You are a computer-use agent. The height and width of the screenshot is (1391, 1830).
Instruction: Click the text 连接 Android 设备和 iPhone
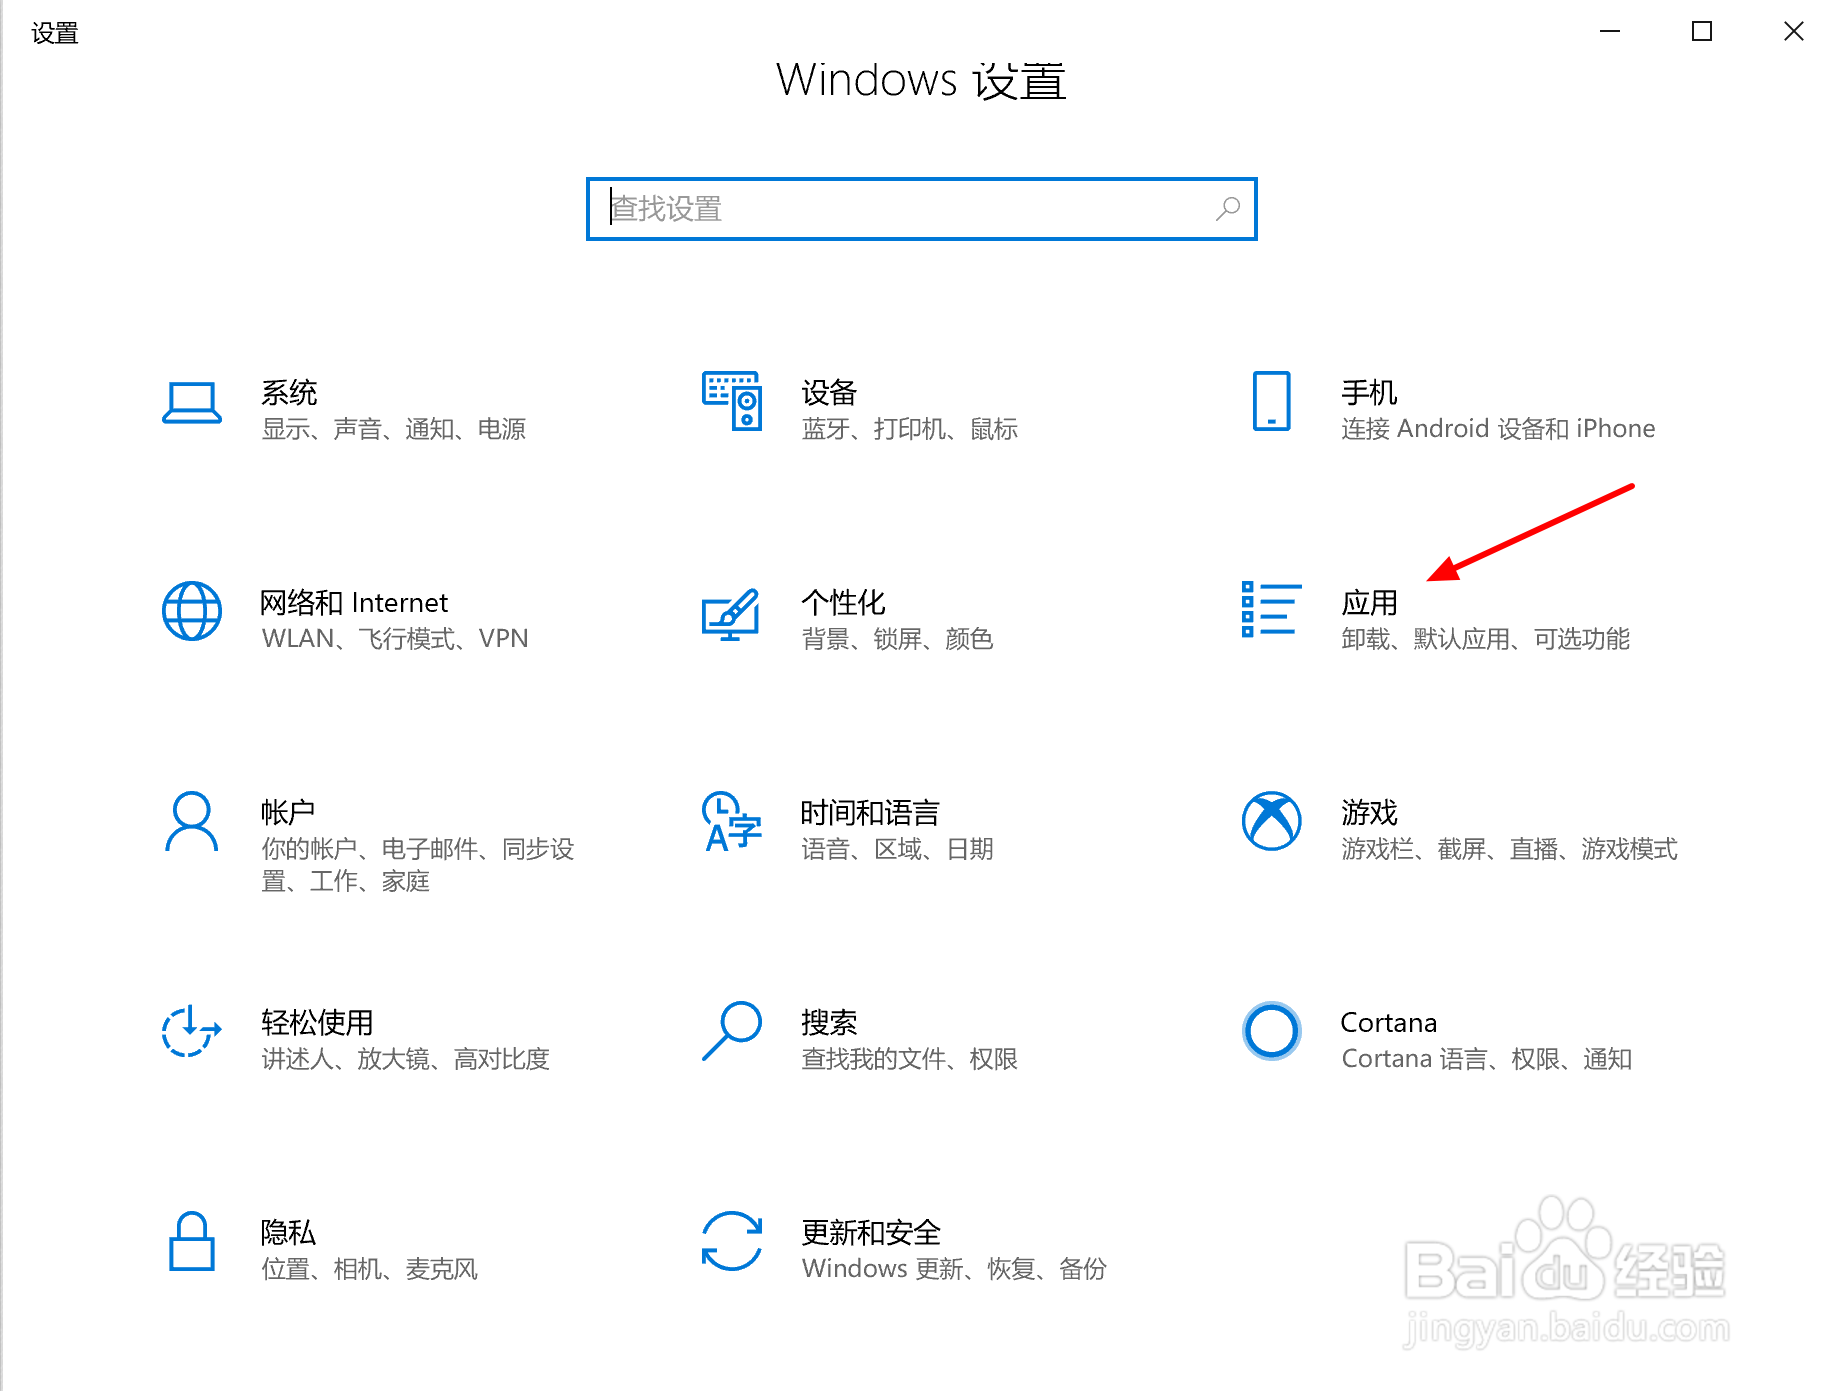coord(1498,429)
